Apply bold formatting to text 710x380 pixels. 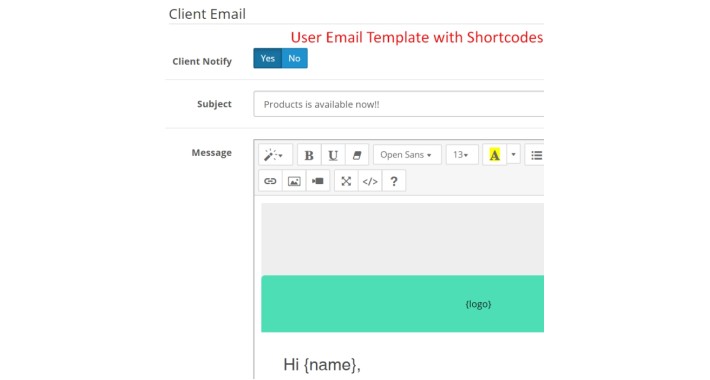(309, 155)
